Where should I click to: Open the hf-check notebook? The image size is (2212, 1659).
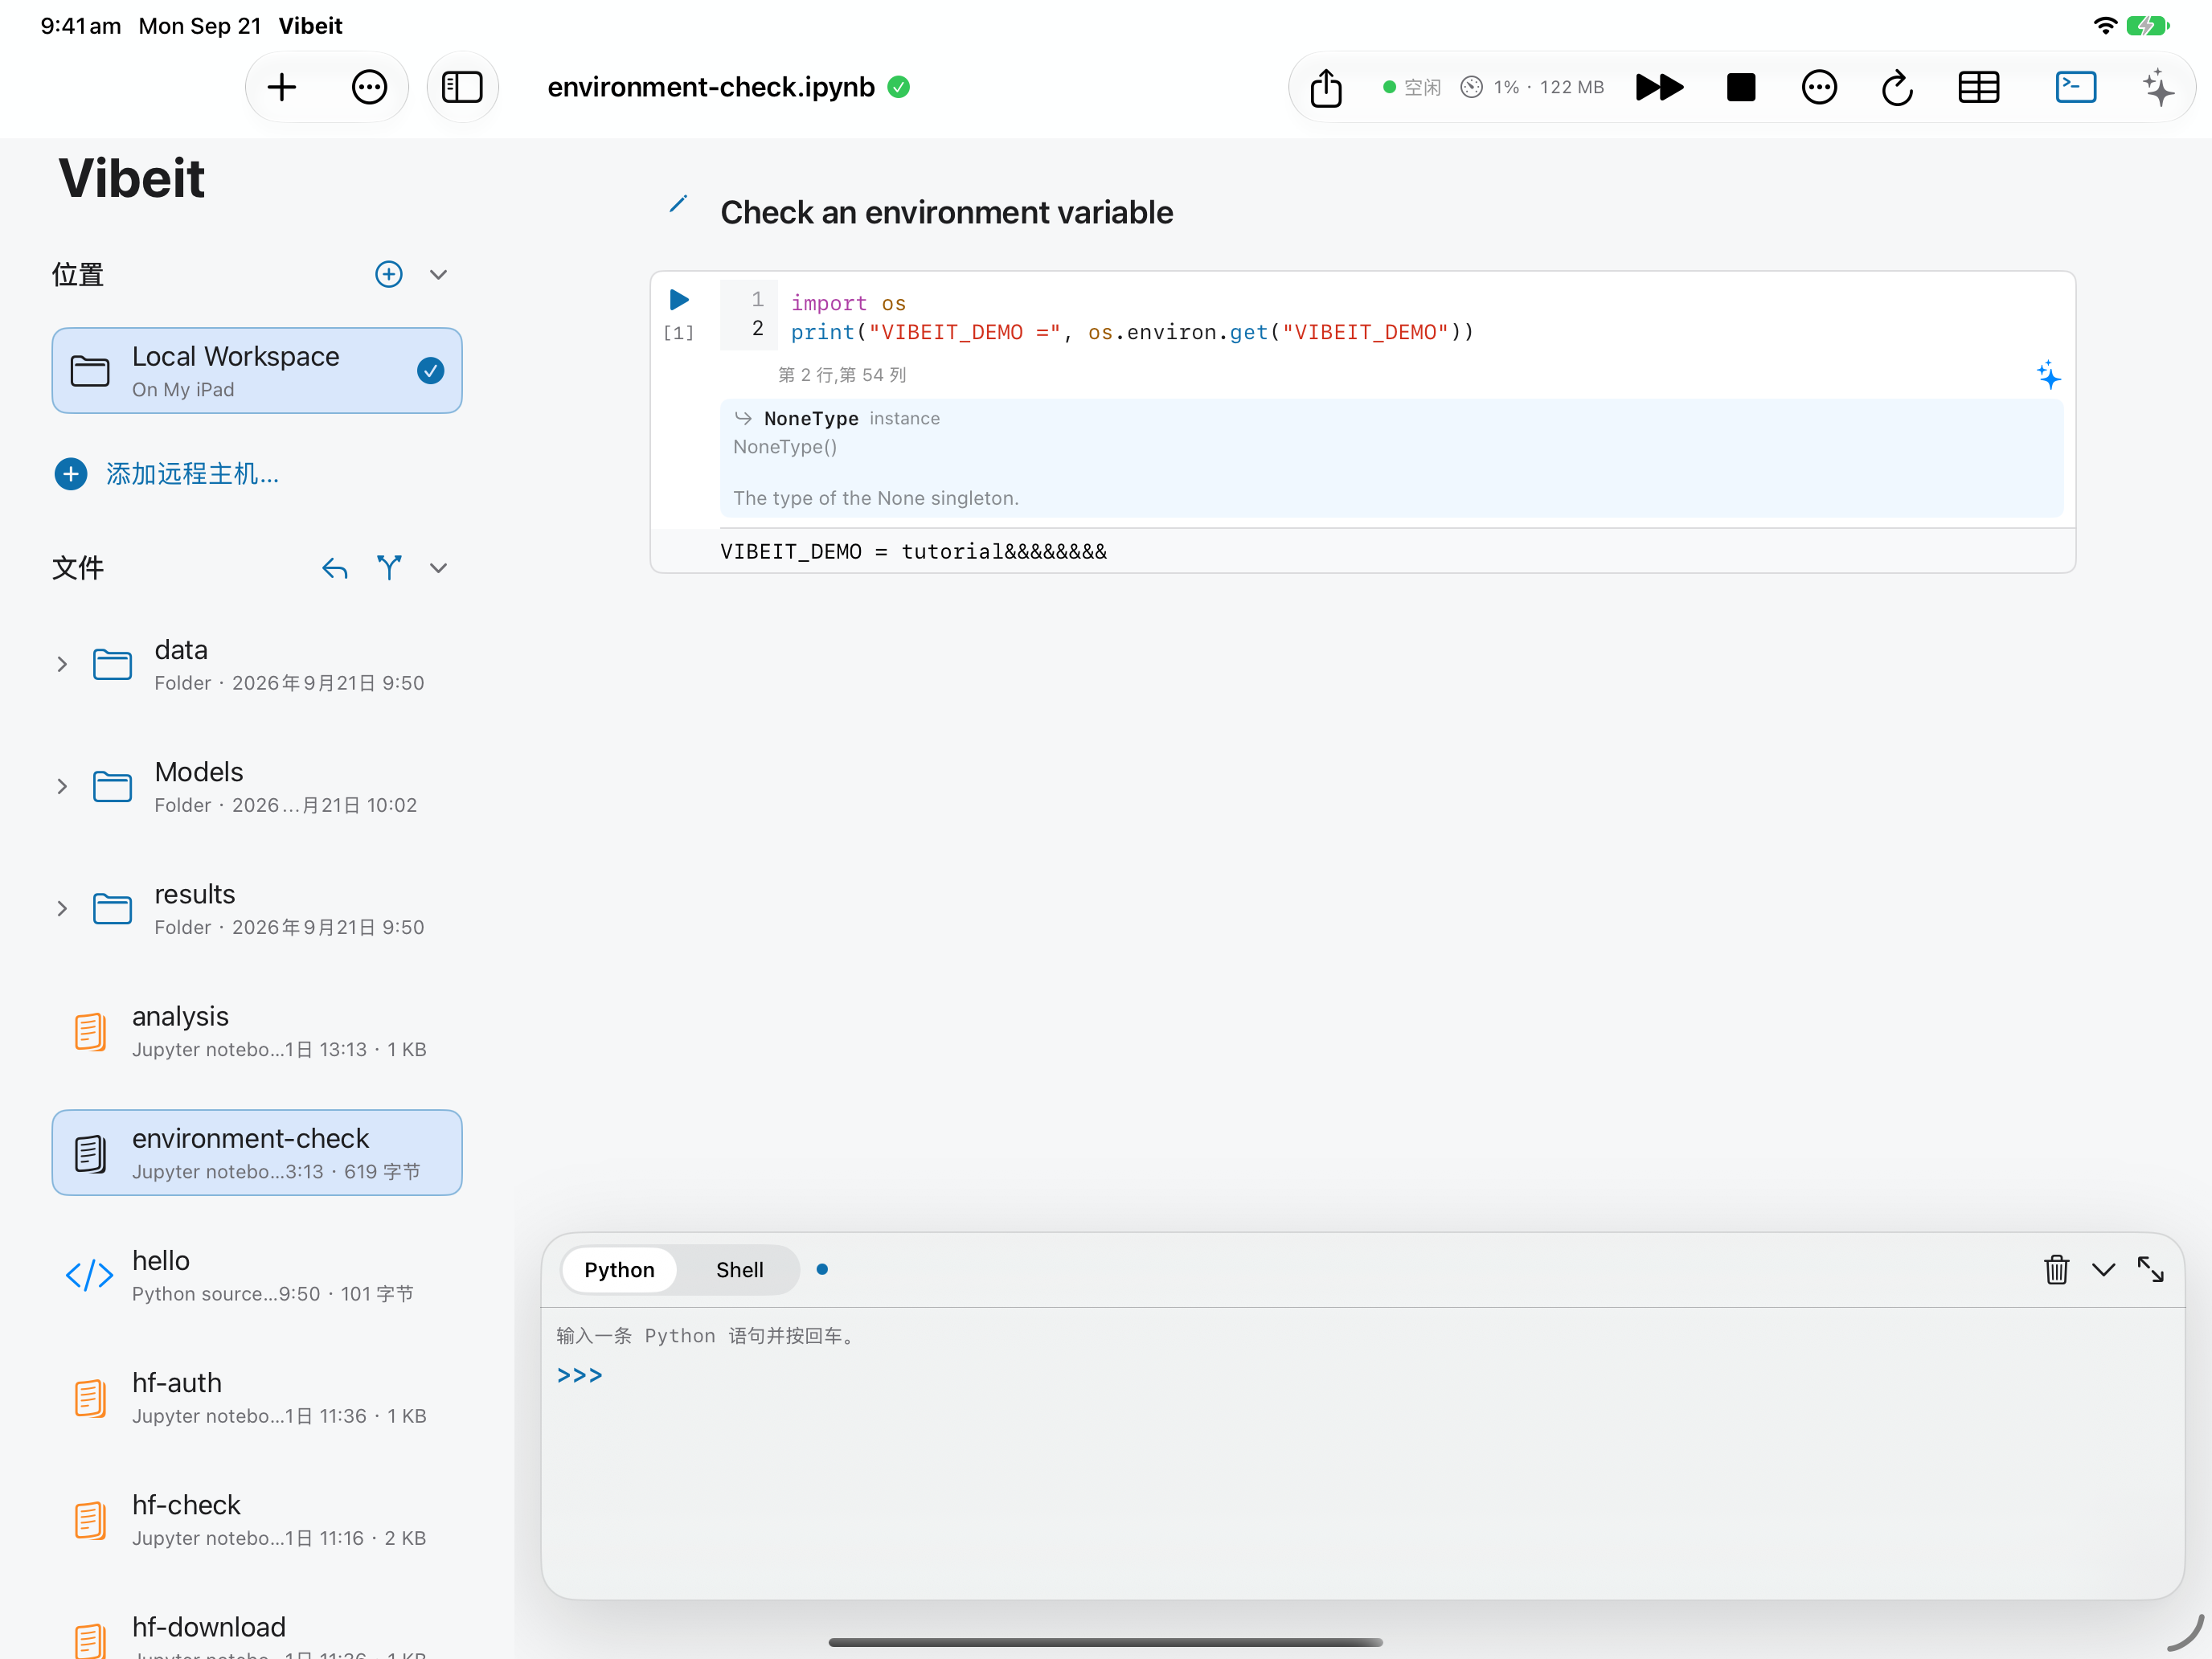pyautogui.click(x=257, y=1519)
